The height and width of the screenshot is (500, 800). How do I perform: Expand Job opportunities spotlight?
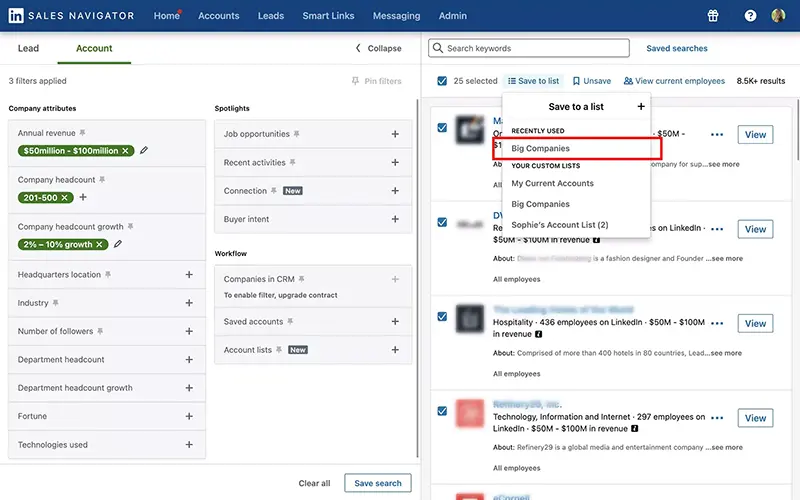[395, 134]
